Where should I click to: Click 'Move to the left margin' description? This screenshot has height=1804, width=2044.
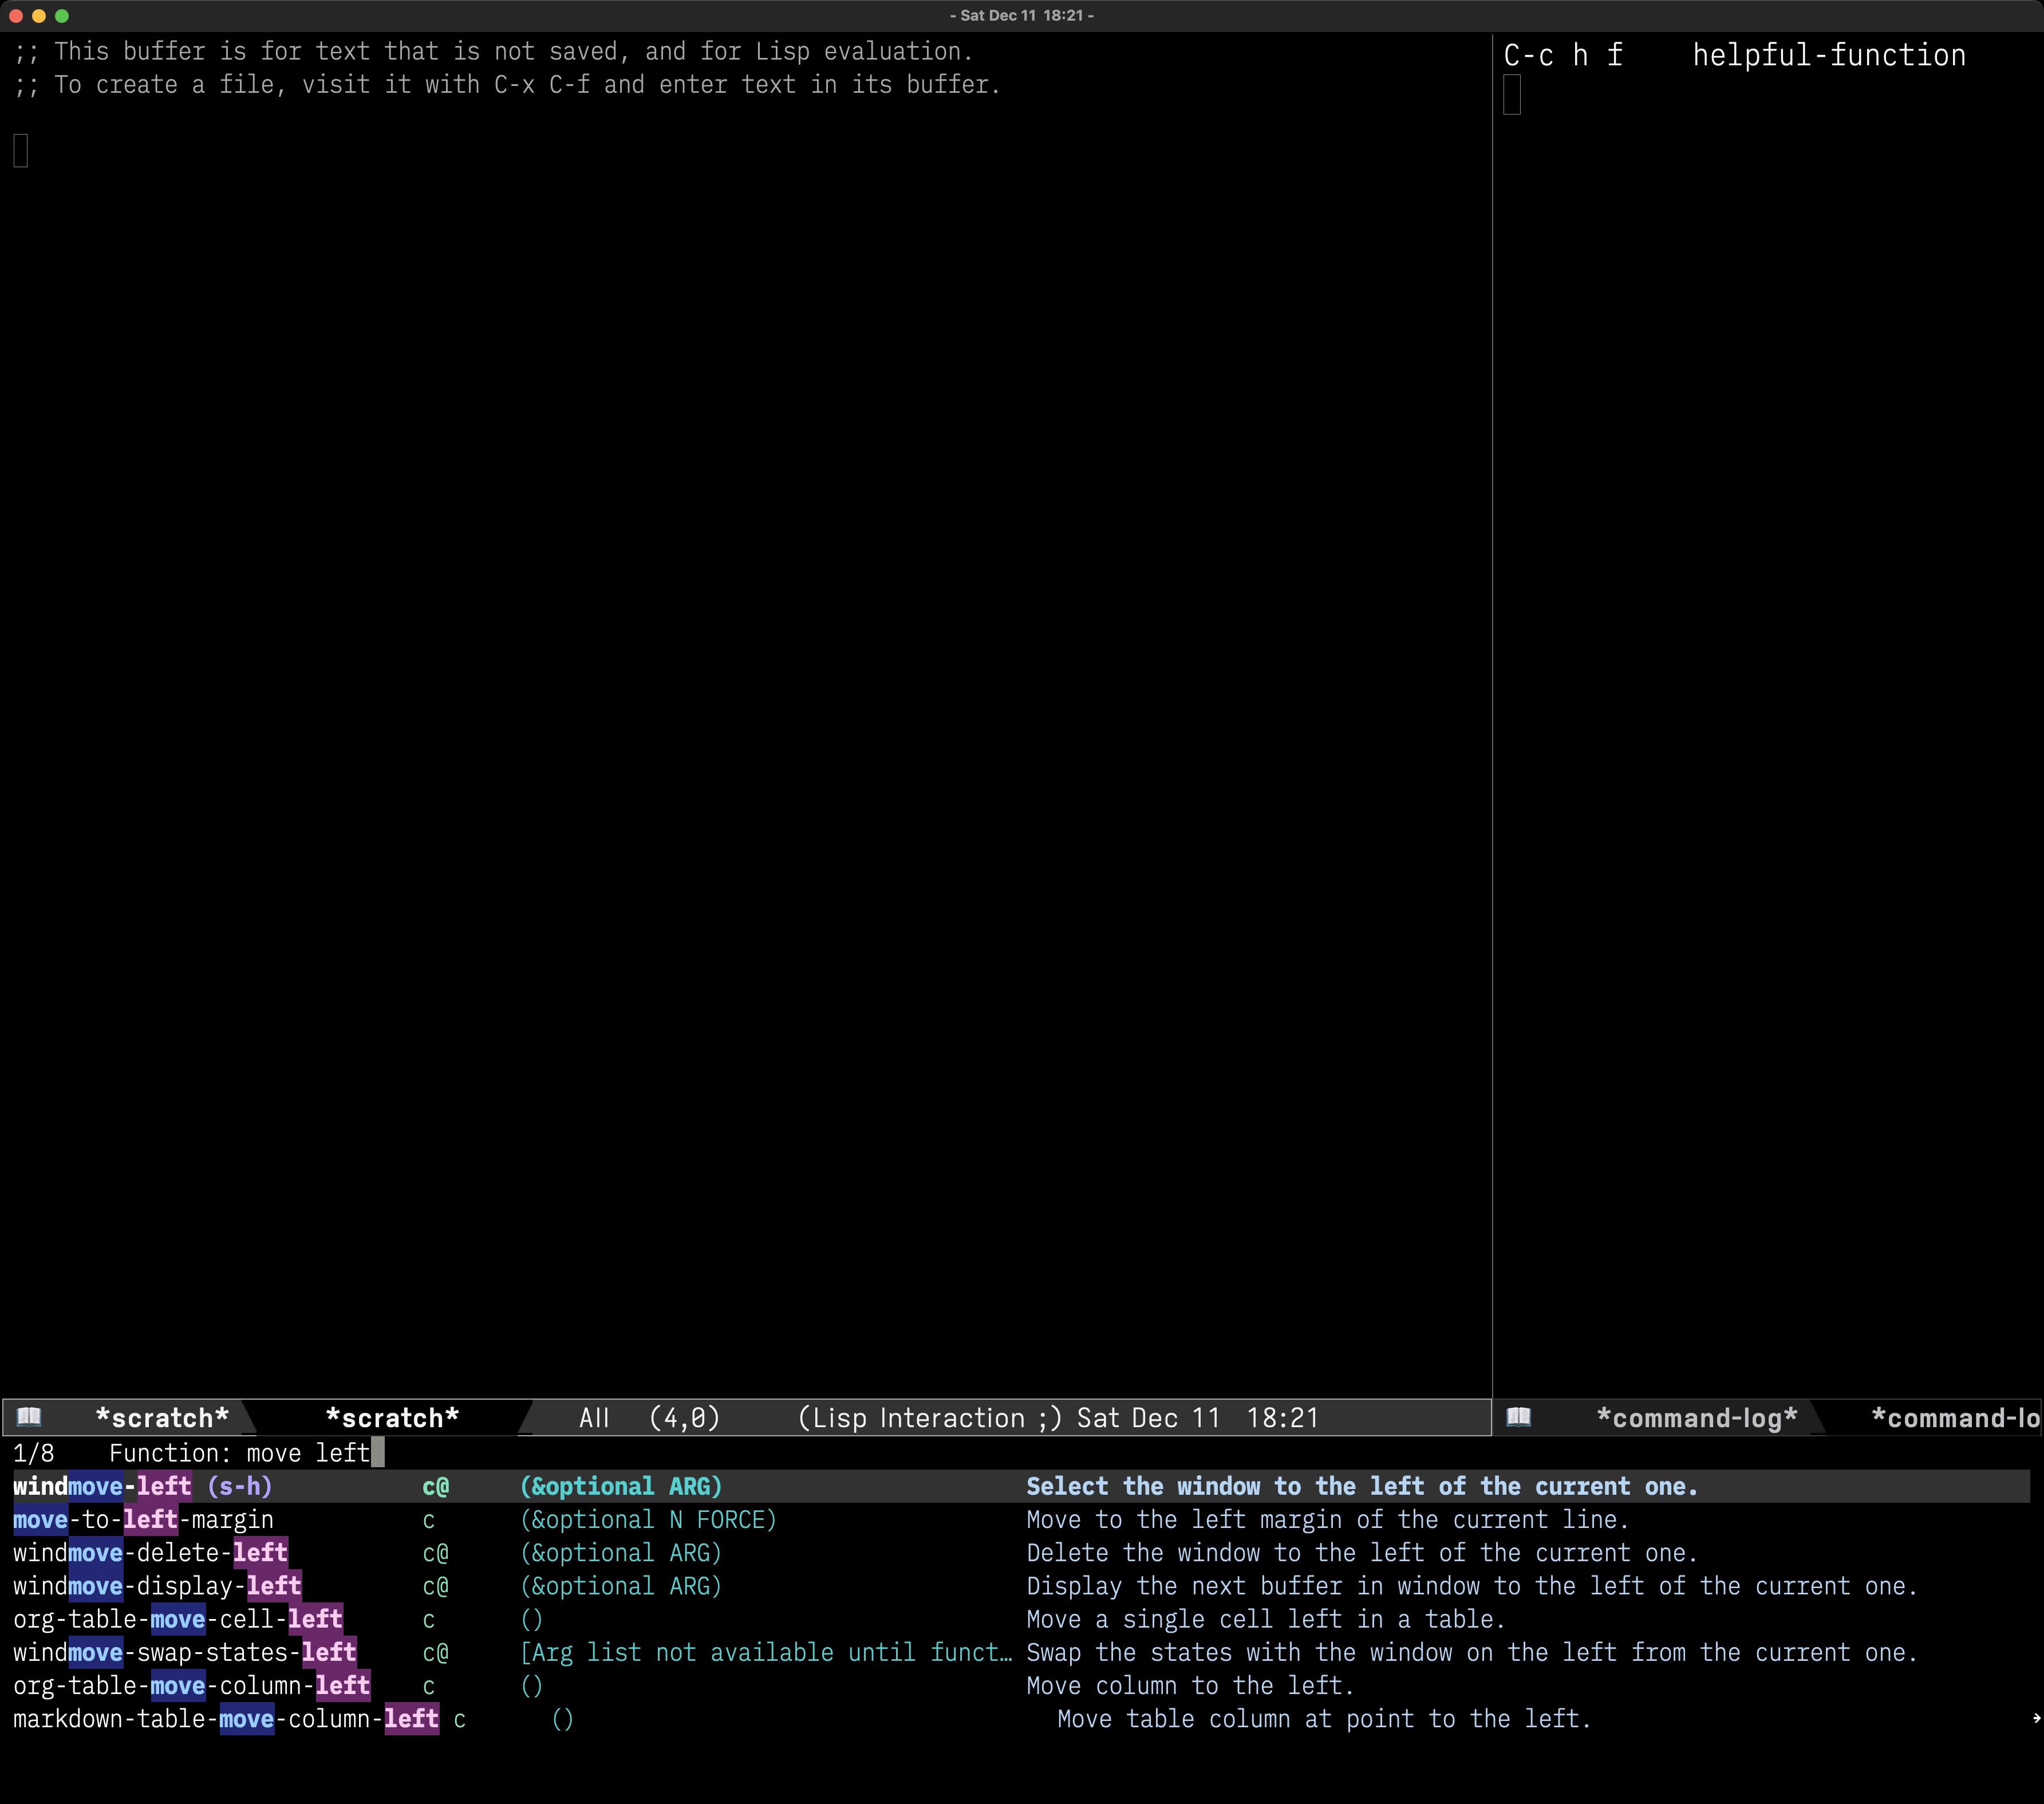pyautogui.click(x=1328, y=1520)
